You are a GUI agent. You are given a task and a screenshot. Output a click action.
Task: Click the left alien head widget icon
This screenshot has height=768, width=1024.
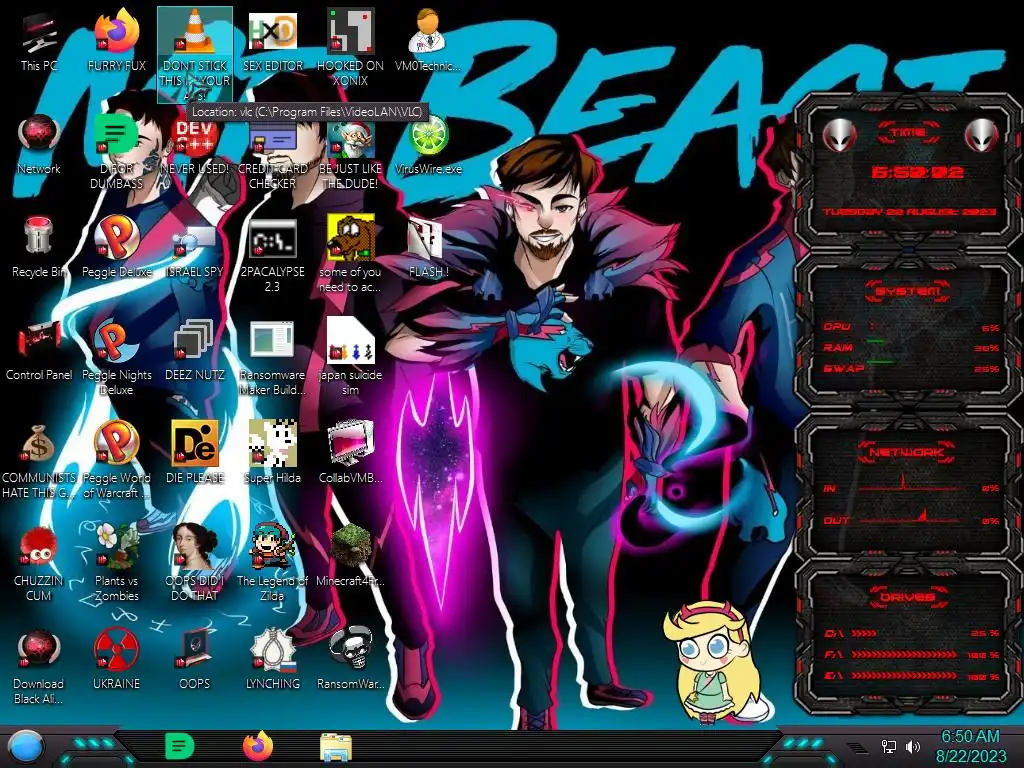(839, 136)
